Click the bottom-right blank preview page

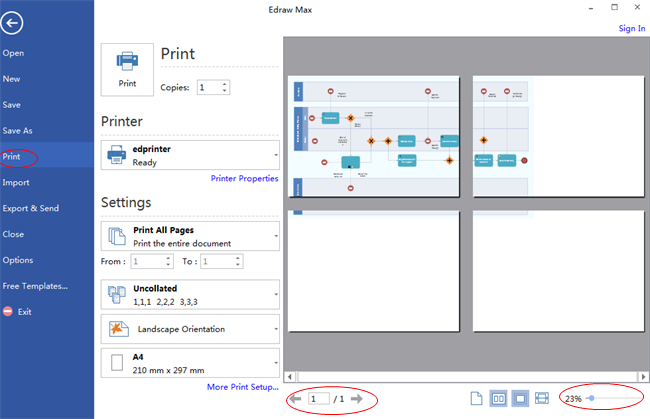[x=558, y=271]
